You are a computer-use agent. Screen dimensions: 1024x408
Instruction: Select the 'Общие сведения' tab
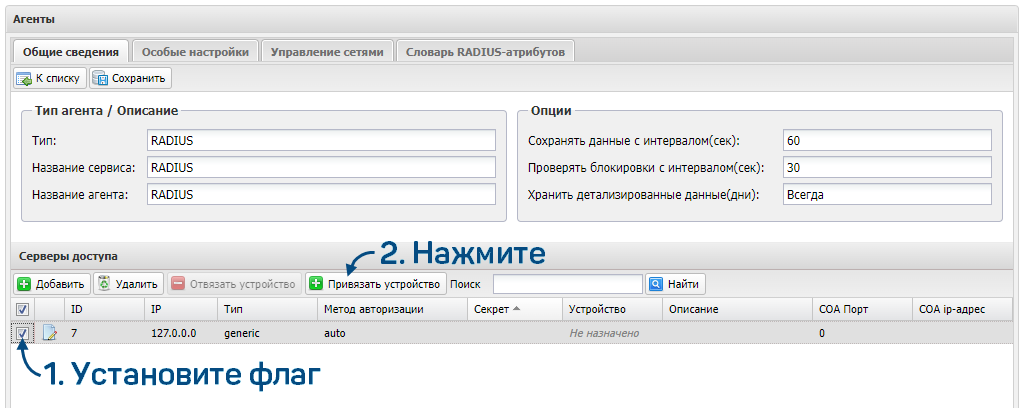click(x=70, y=51)
